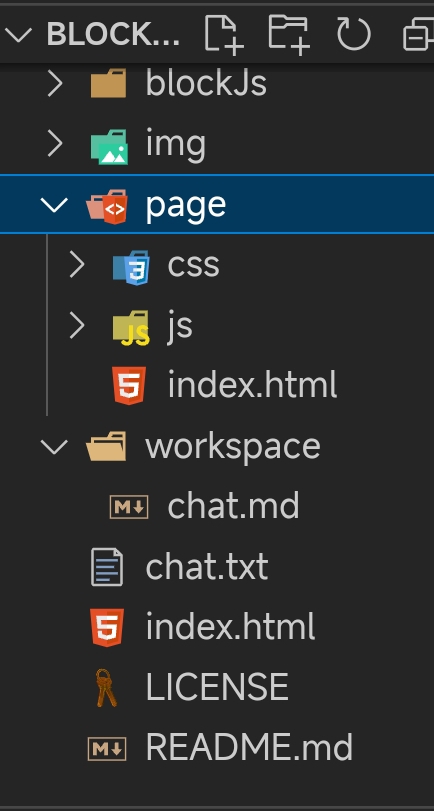434x811 pixels.
Task: Select the LICENSE file
Action: point(217,687)
